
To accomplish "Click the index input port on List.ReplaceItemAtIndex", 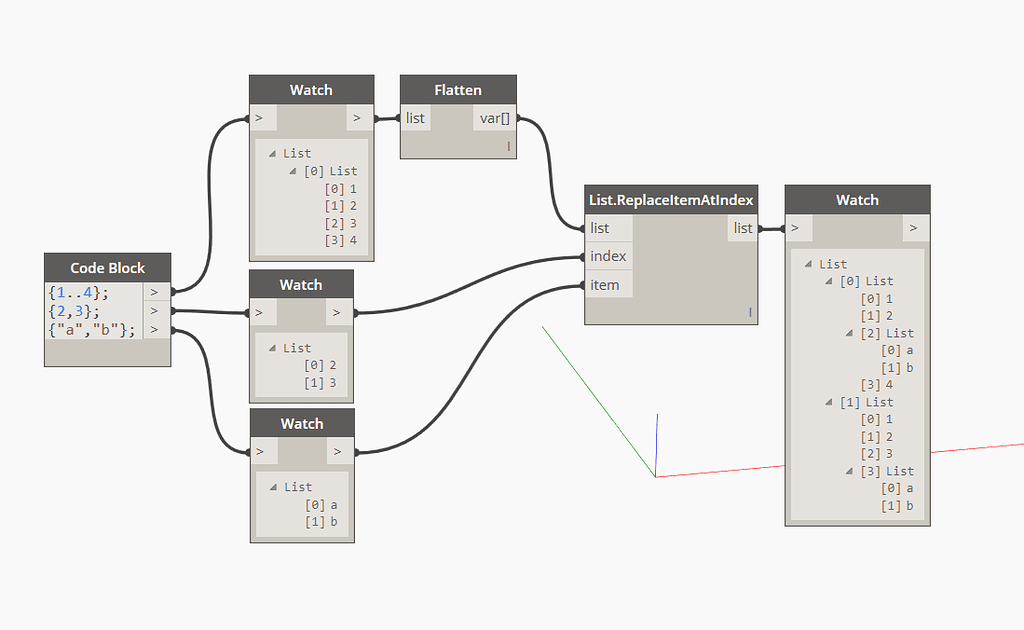I will point(607,256).
